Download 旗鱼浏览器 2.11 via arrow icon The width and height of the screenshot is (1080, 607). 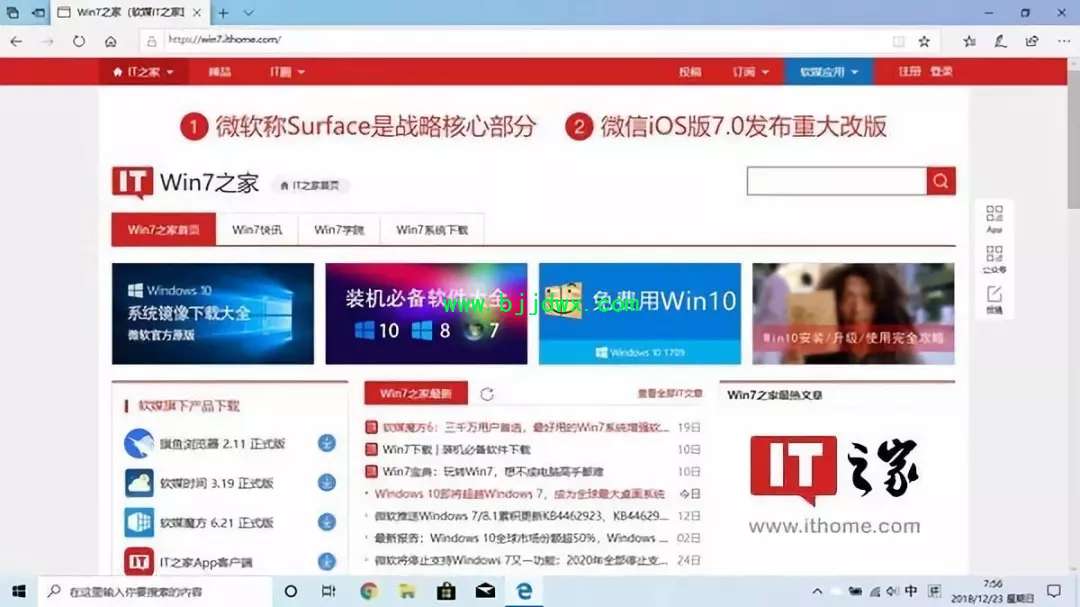click(326, 443)
